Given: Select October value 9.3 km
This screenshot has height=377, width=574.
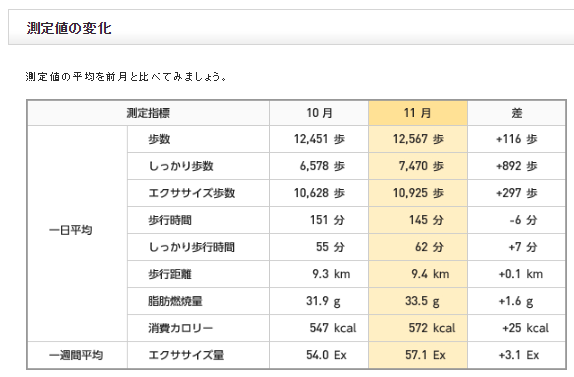Looking at the screenshot, I should coord(331,274).
